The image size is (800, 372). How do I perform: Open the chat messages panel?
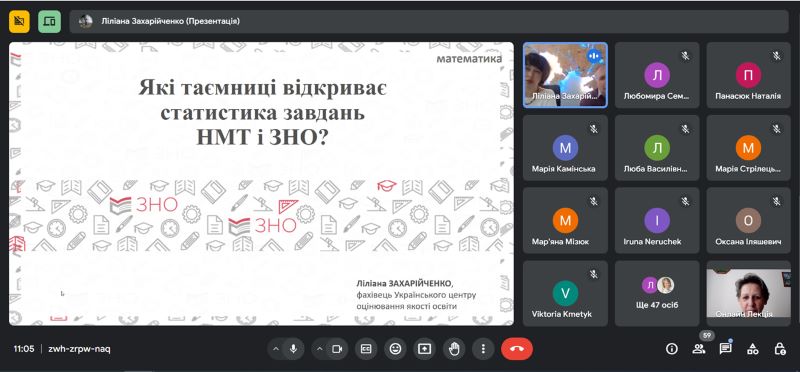pyautogui.click(x=725, y=349)
